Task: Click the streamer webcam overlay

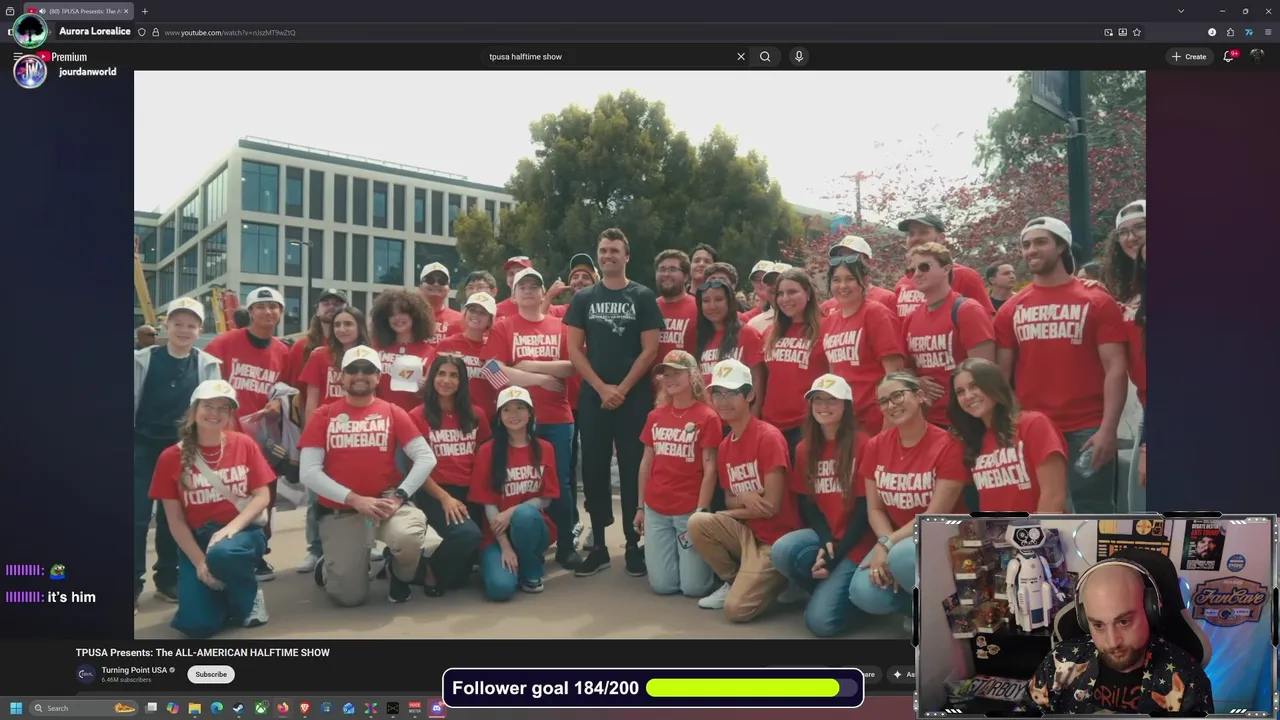Action: click(1096, 616)
